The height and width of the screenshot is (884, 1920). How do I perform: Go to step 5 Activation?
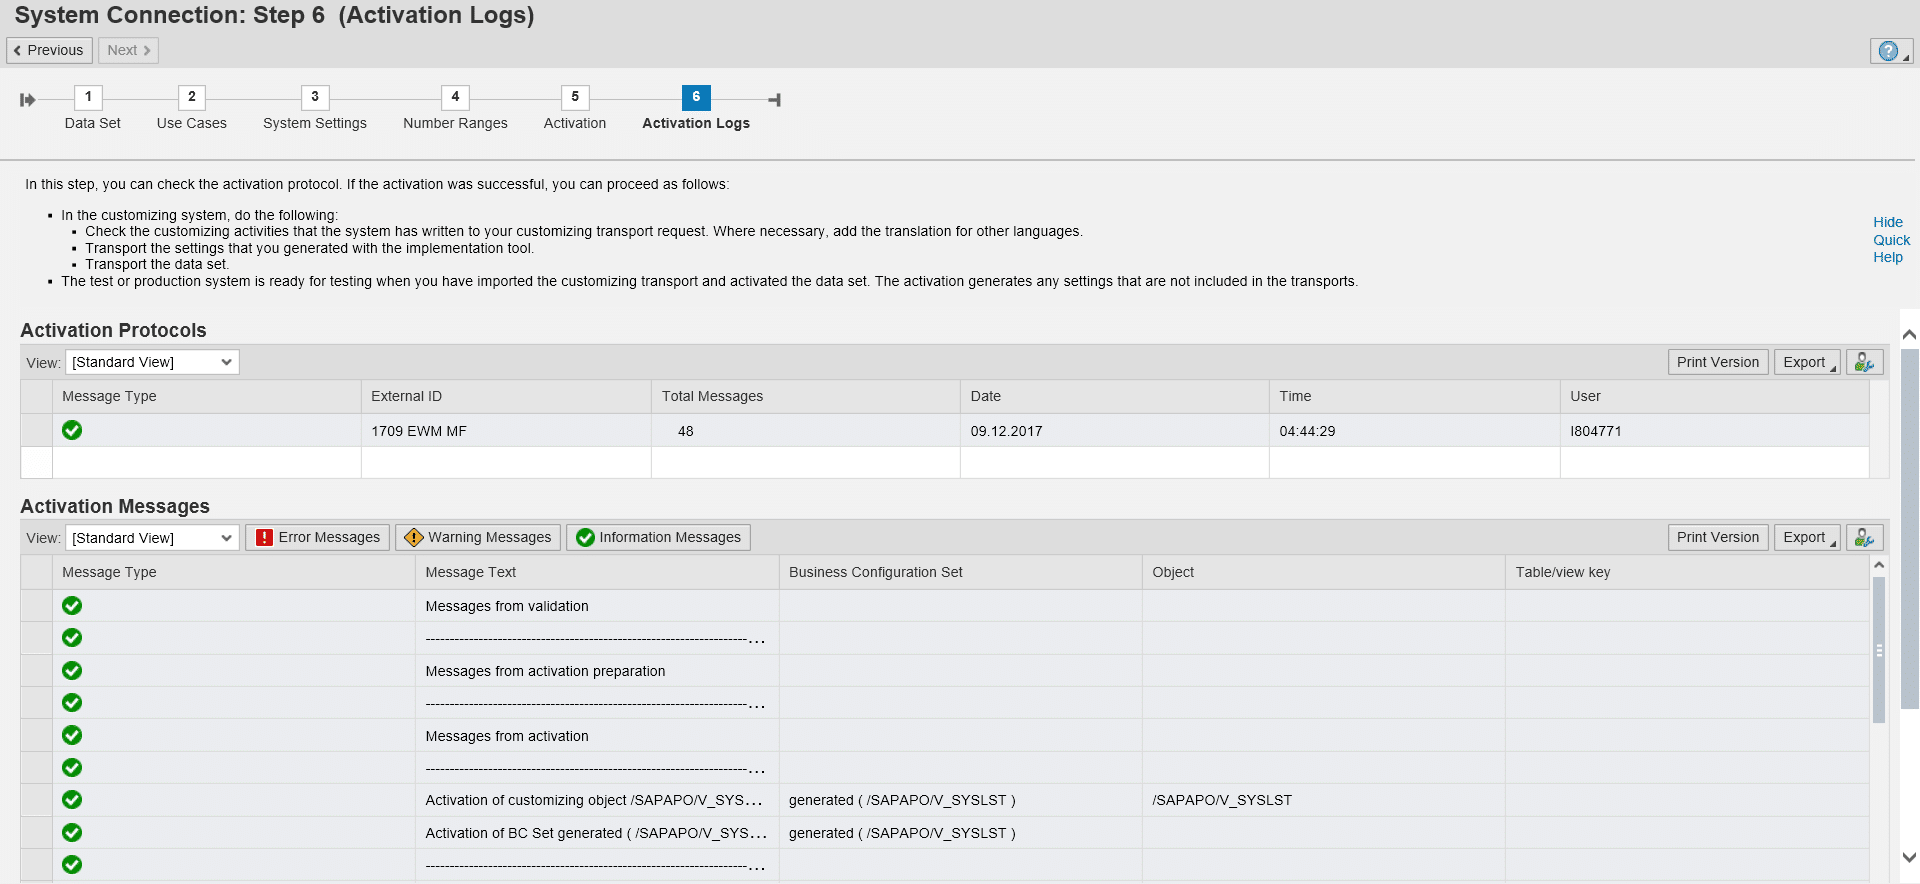[575, 97]
